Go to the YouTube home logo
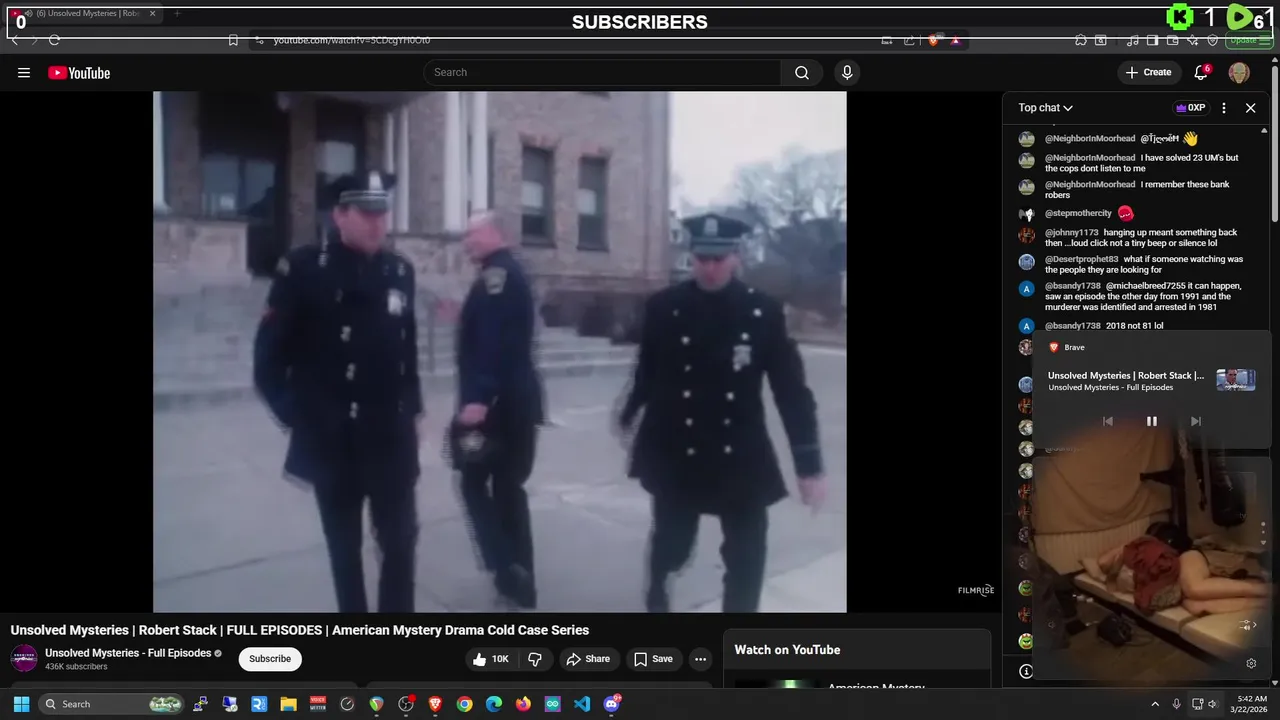The height and width of the screenshot is (720, 1280). click(79, 72)
